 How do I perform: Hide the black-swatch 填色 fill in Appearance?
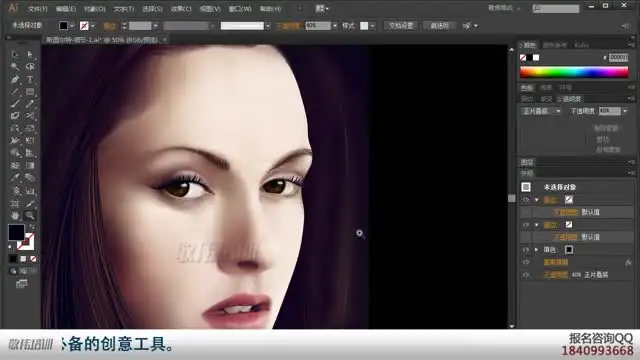(526, 250)
